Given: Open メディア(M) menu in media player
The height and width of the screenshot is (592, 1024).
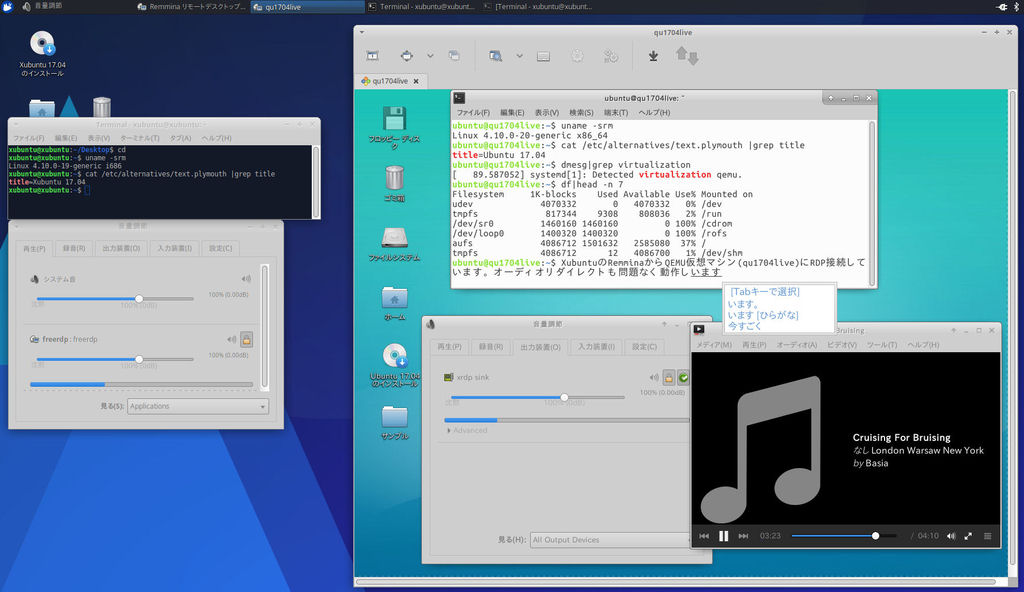Looking at the screenshot, I should pyautogui.click(x=713, y=345).
